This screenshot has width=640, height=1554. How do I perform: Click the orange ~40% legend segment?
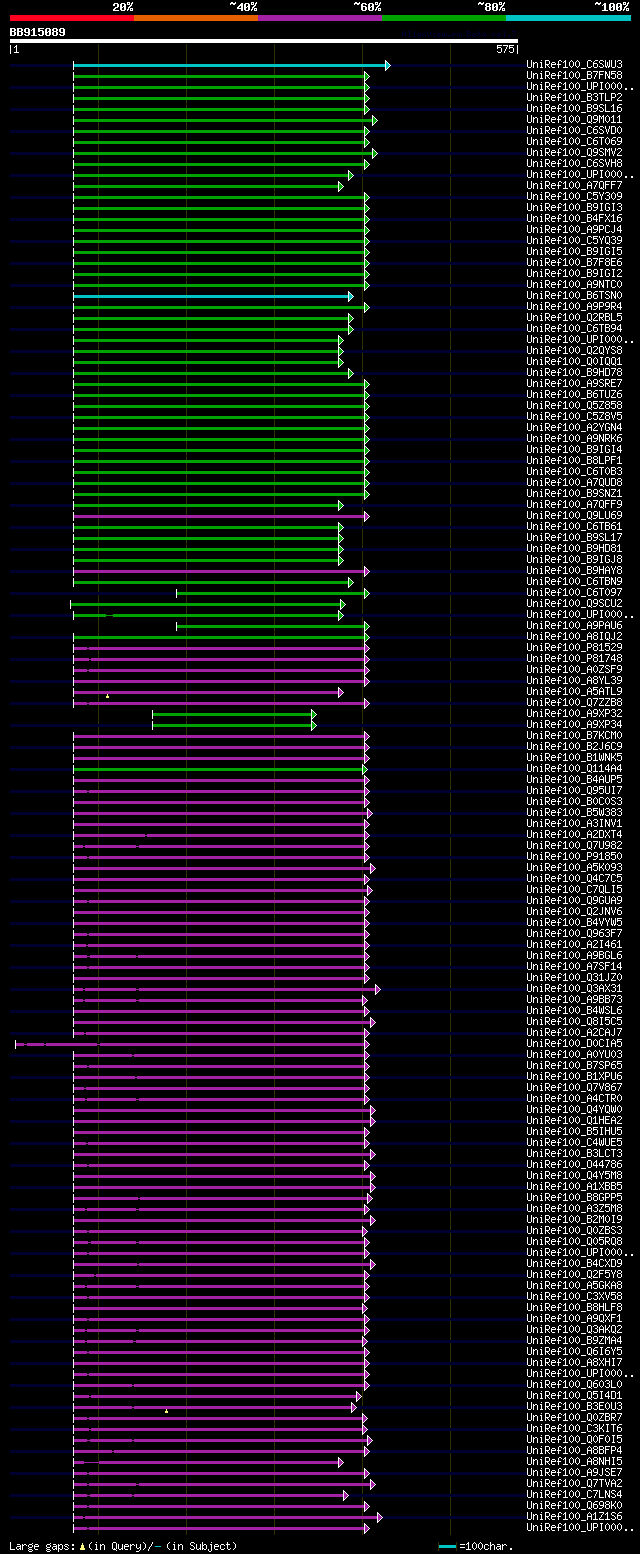[195, 18]
